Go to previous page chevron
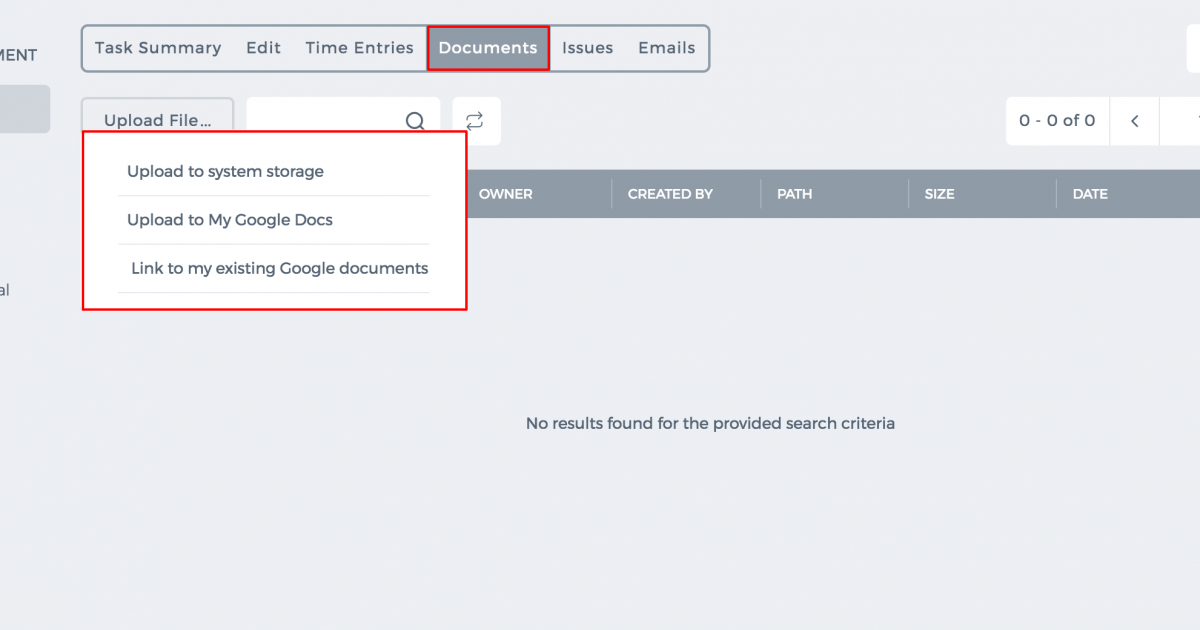Image resolution: width=1200 pixels, height=630 pixels. 1135,121
